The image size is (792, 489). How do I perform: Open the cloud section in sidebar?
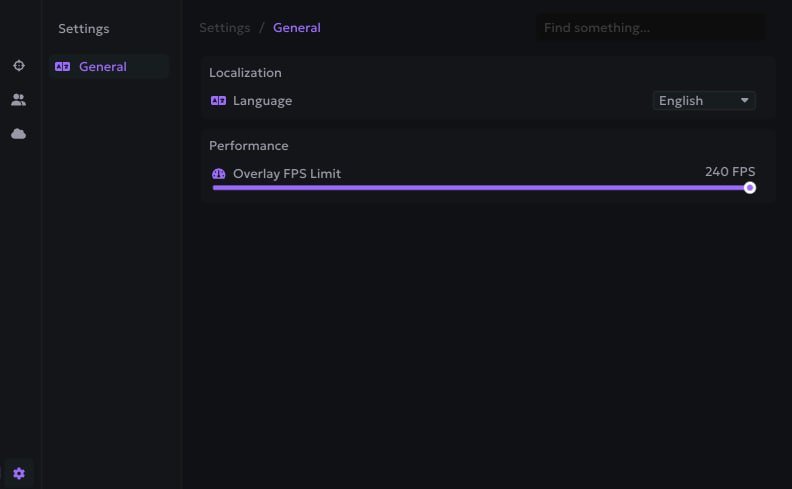coord(19,133)
